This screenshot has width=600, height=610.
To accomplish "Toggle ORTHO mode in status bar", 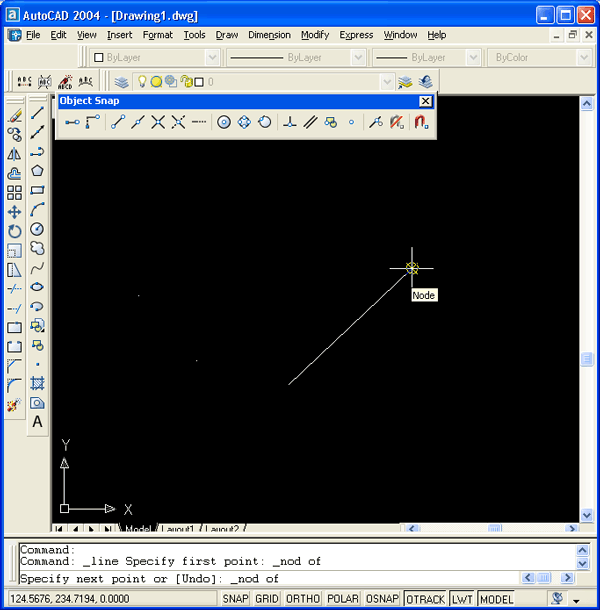I will [301, 599].
